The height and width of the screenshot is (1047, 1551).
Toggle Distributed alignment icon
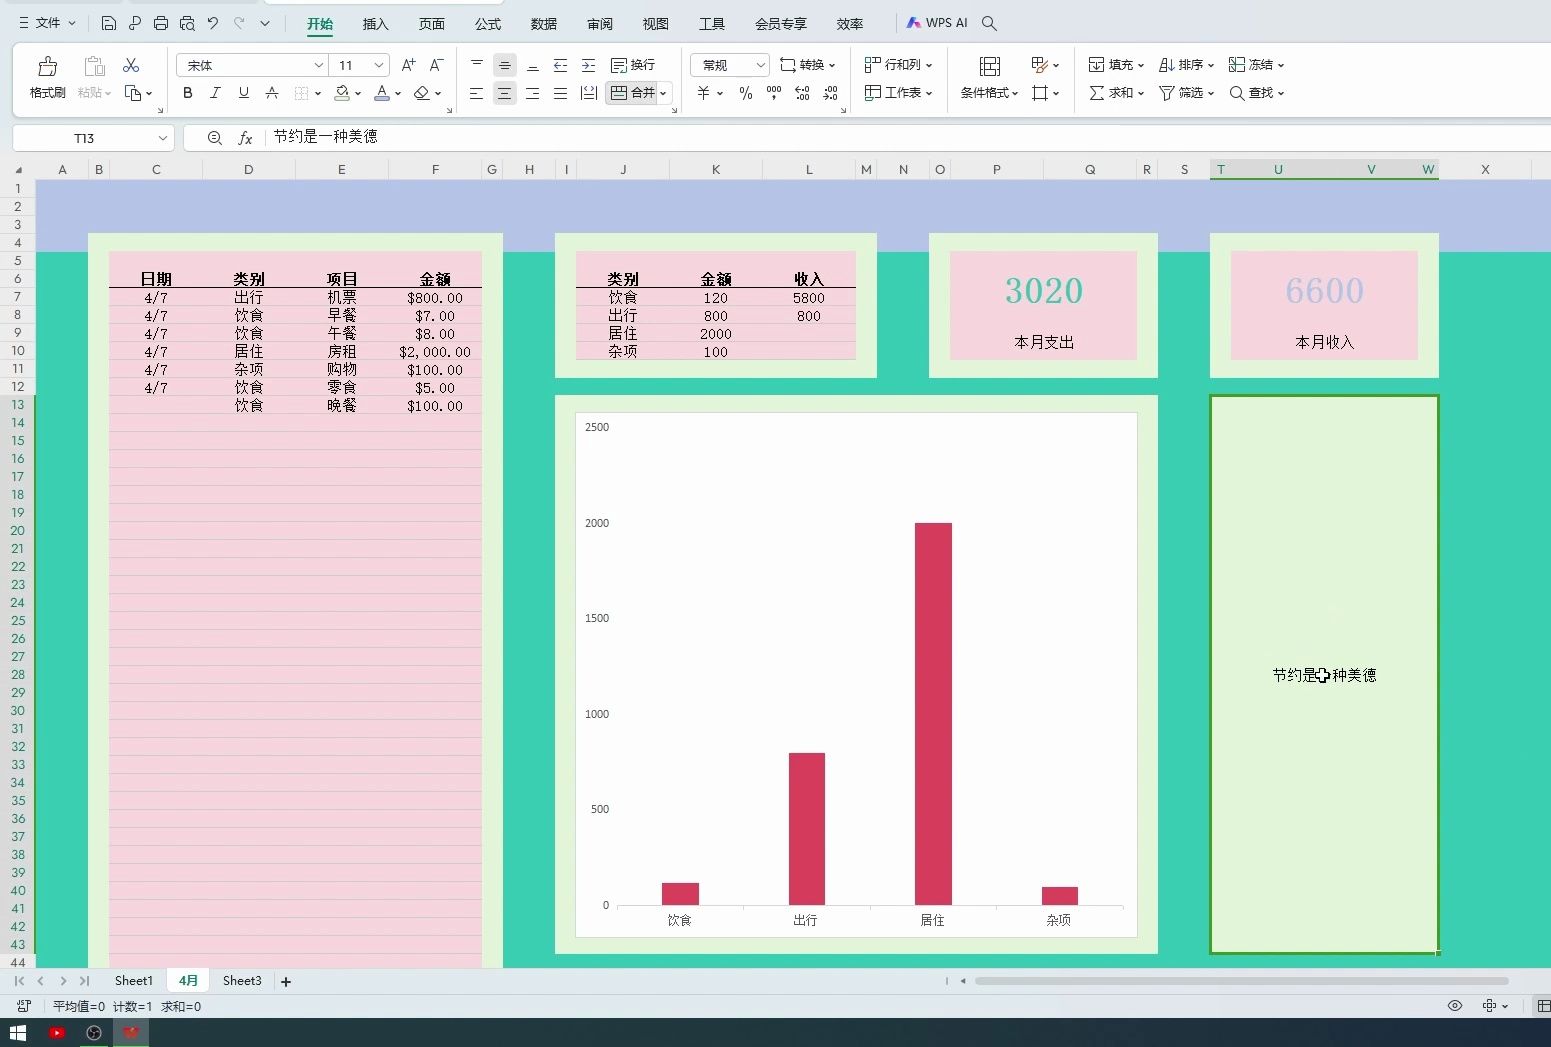tap(589, 93)
